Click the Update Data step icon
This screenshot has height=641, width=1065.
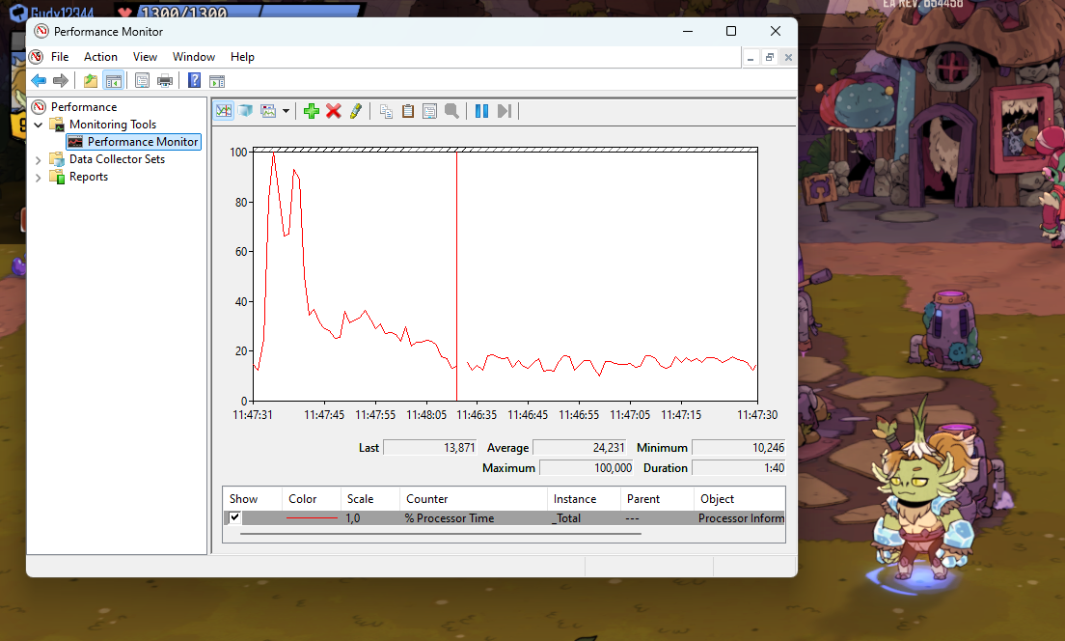point(504,111)
